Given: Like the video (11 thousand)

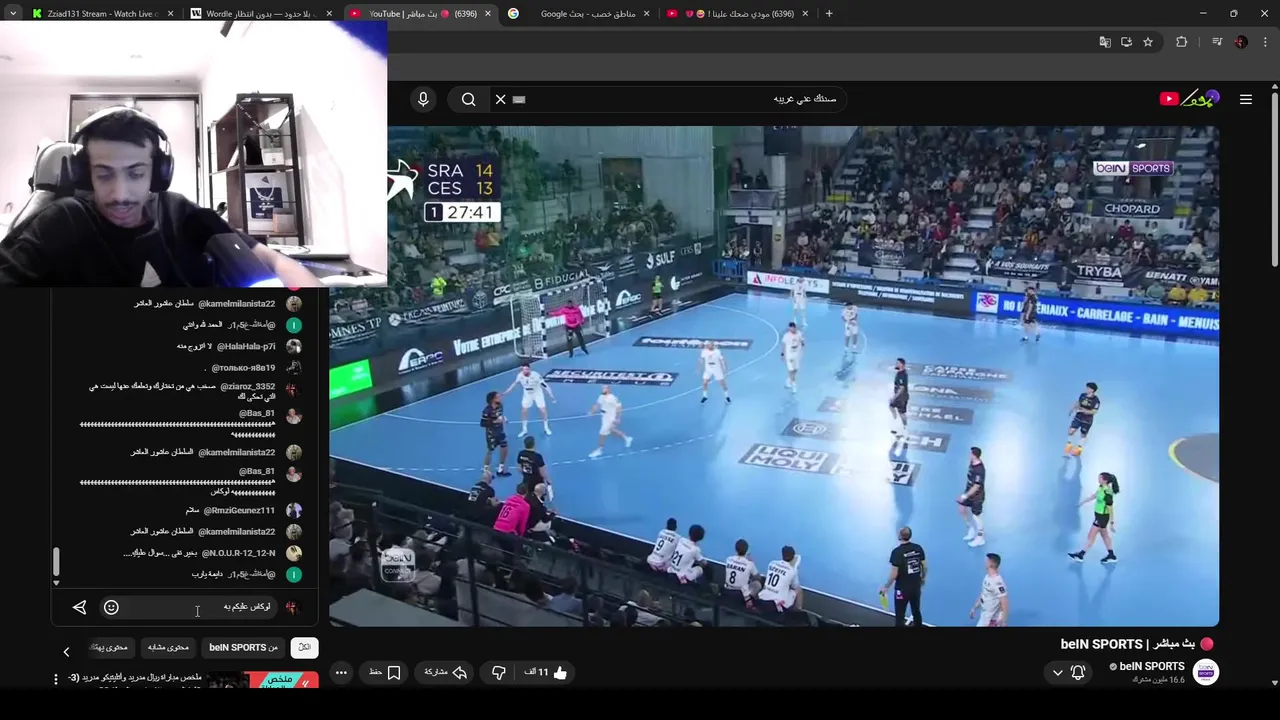Looking at the screenshot, I should pyautogui.click(x=547, y=673).
